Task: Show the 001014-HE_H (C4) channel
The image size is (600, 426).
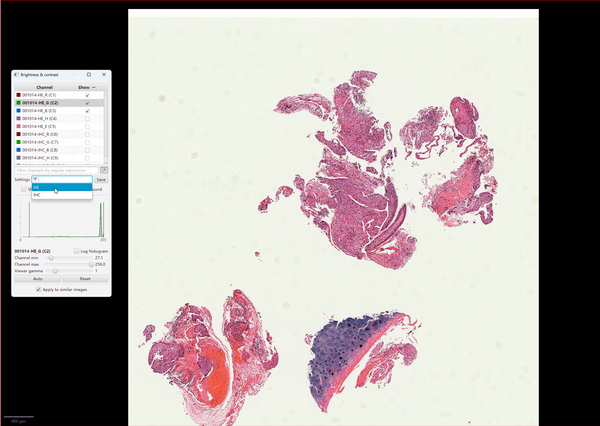Action: click(x=88, y=119)
